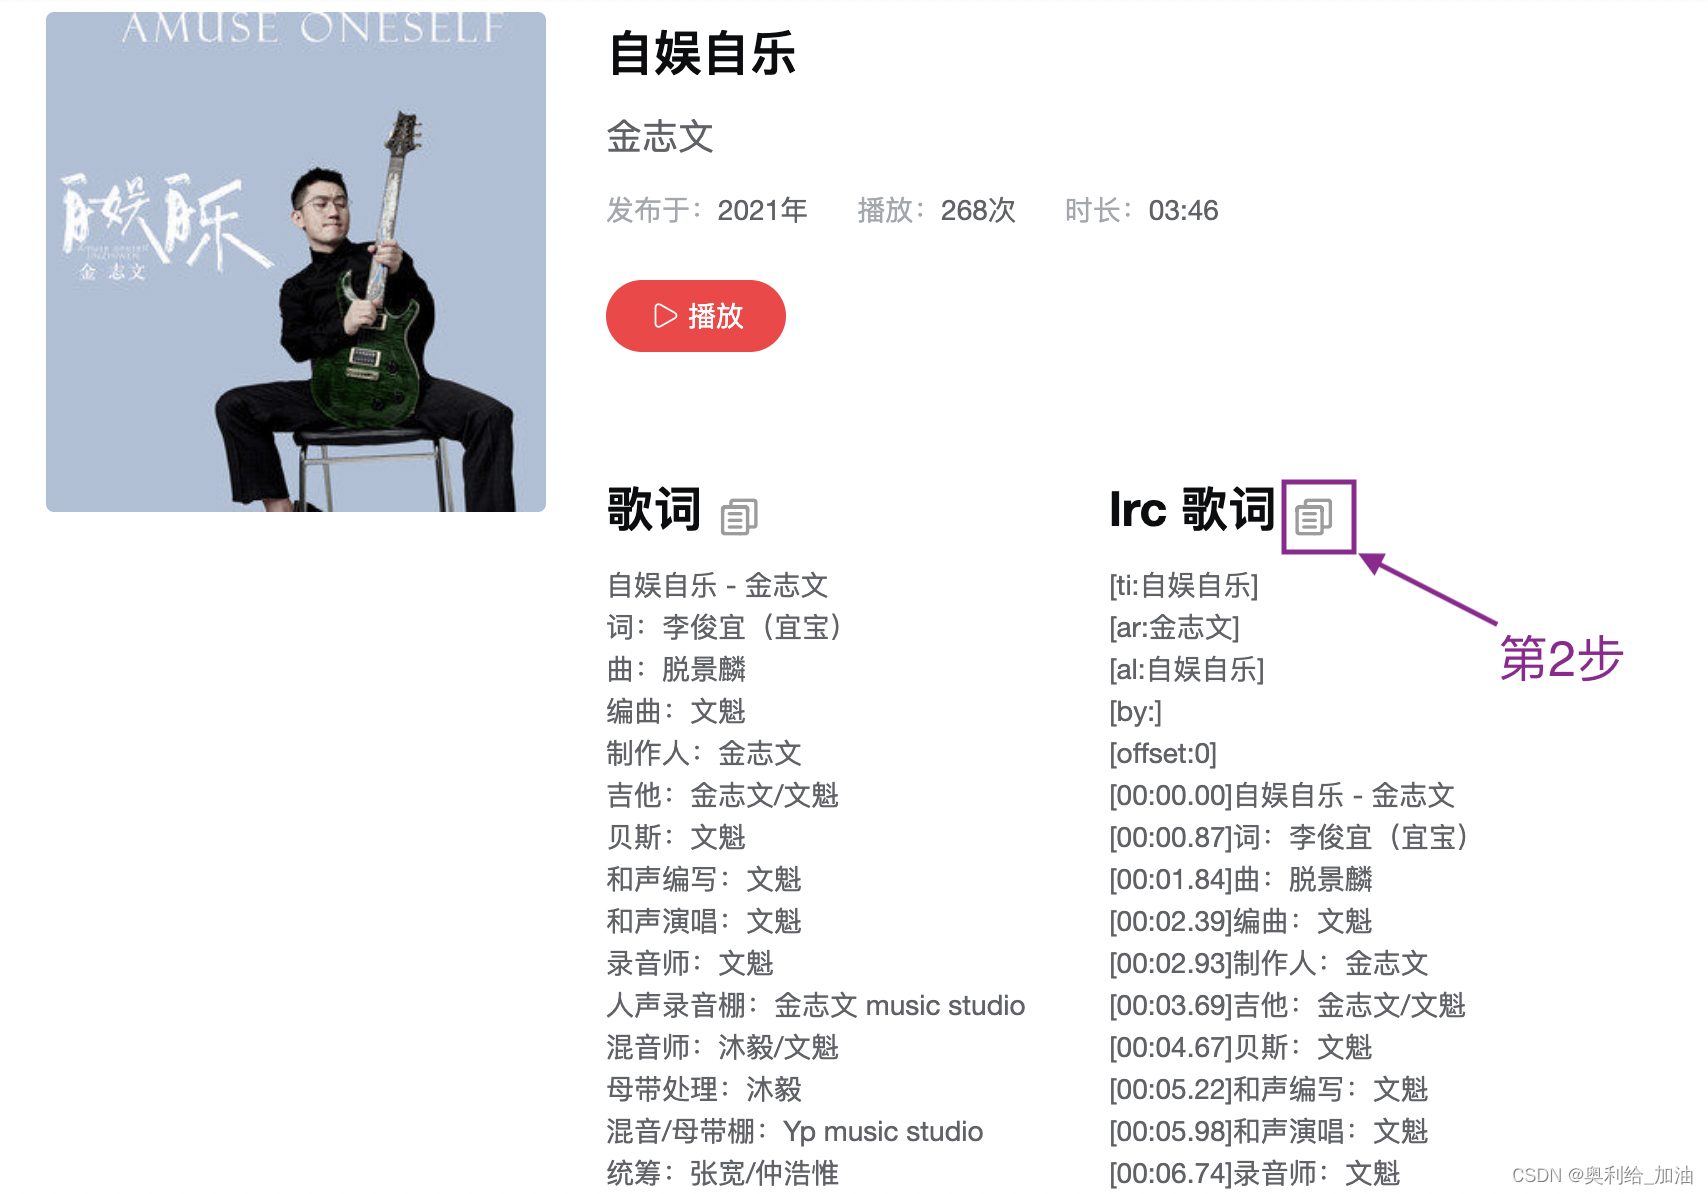This screenshot has height=1194, width=1708.
Task: Select the line 统筹：张宽/仲浩惟
Action: coord(723,1173)
